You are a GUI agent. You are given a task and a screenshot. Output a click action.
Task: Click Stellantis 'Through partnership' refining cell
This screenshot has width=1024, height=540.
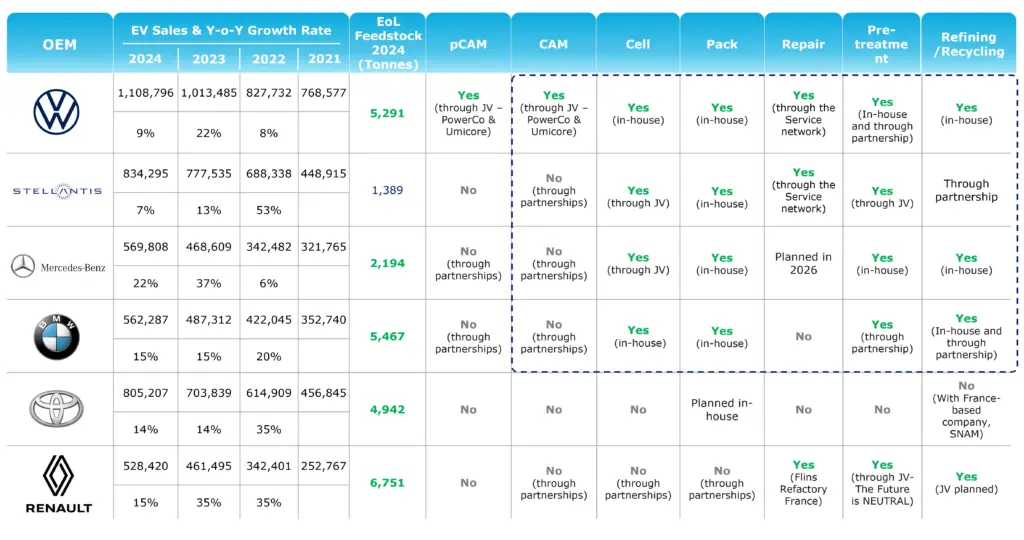[966, 190]
